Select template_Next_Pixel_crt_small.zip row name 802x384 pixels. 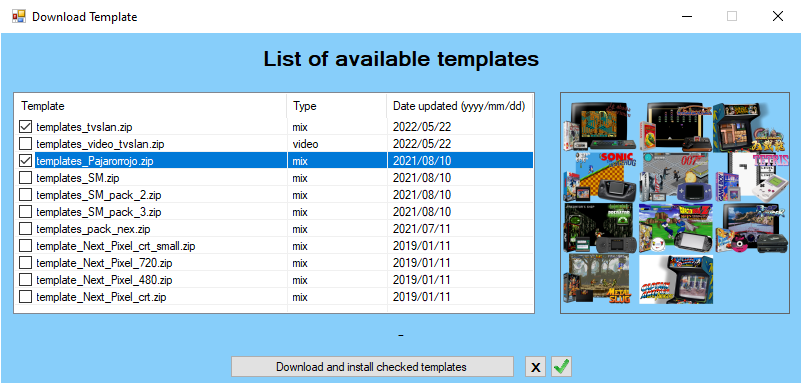tap(116, 246)
